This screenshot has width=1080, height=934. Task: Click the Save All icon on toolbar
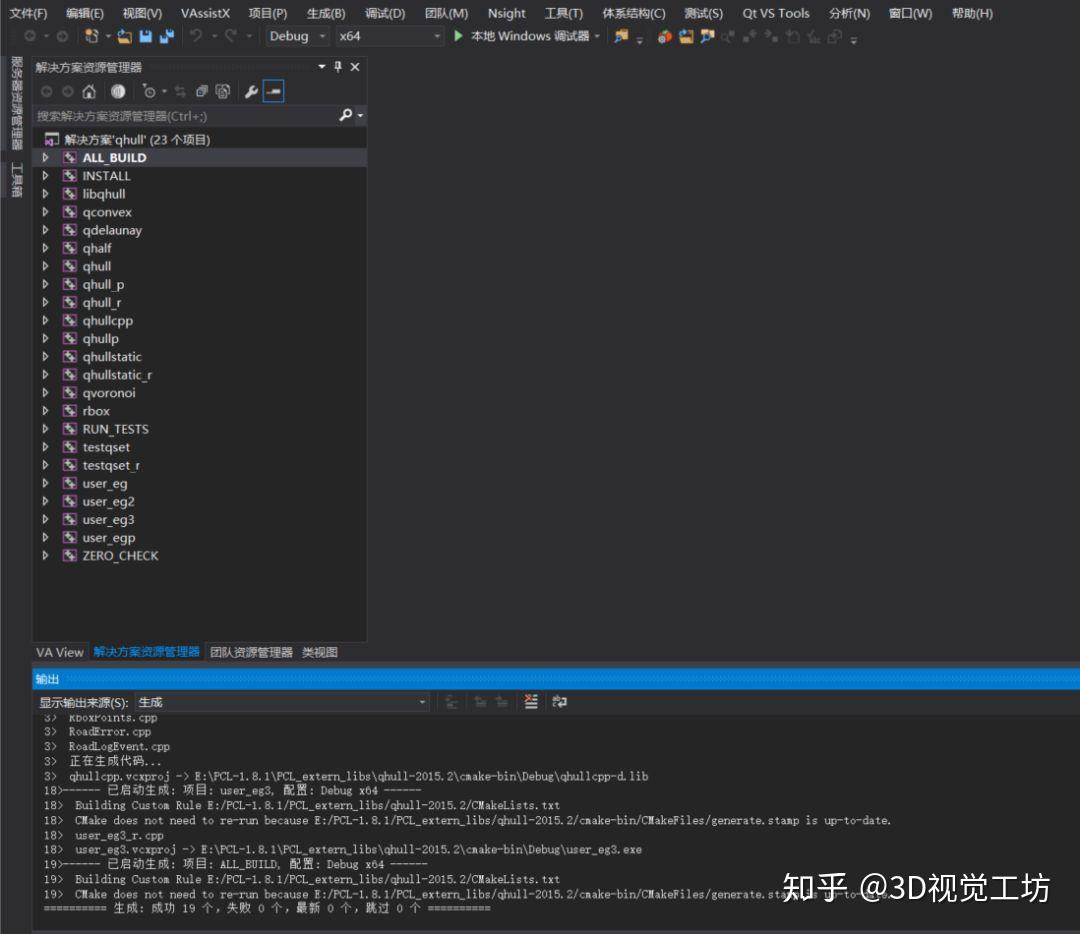click(x=166, y=35)
